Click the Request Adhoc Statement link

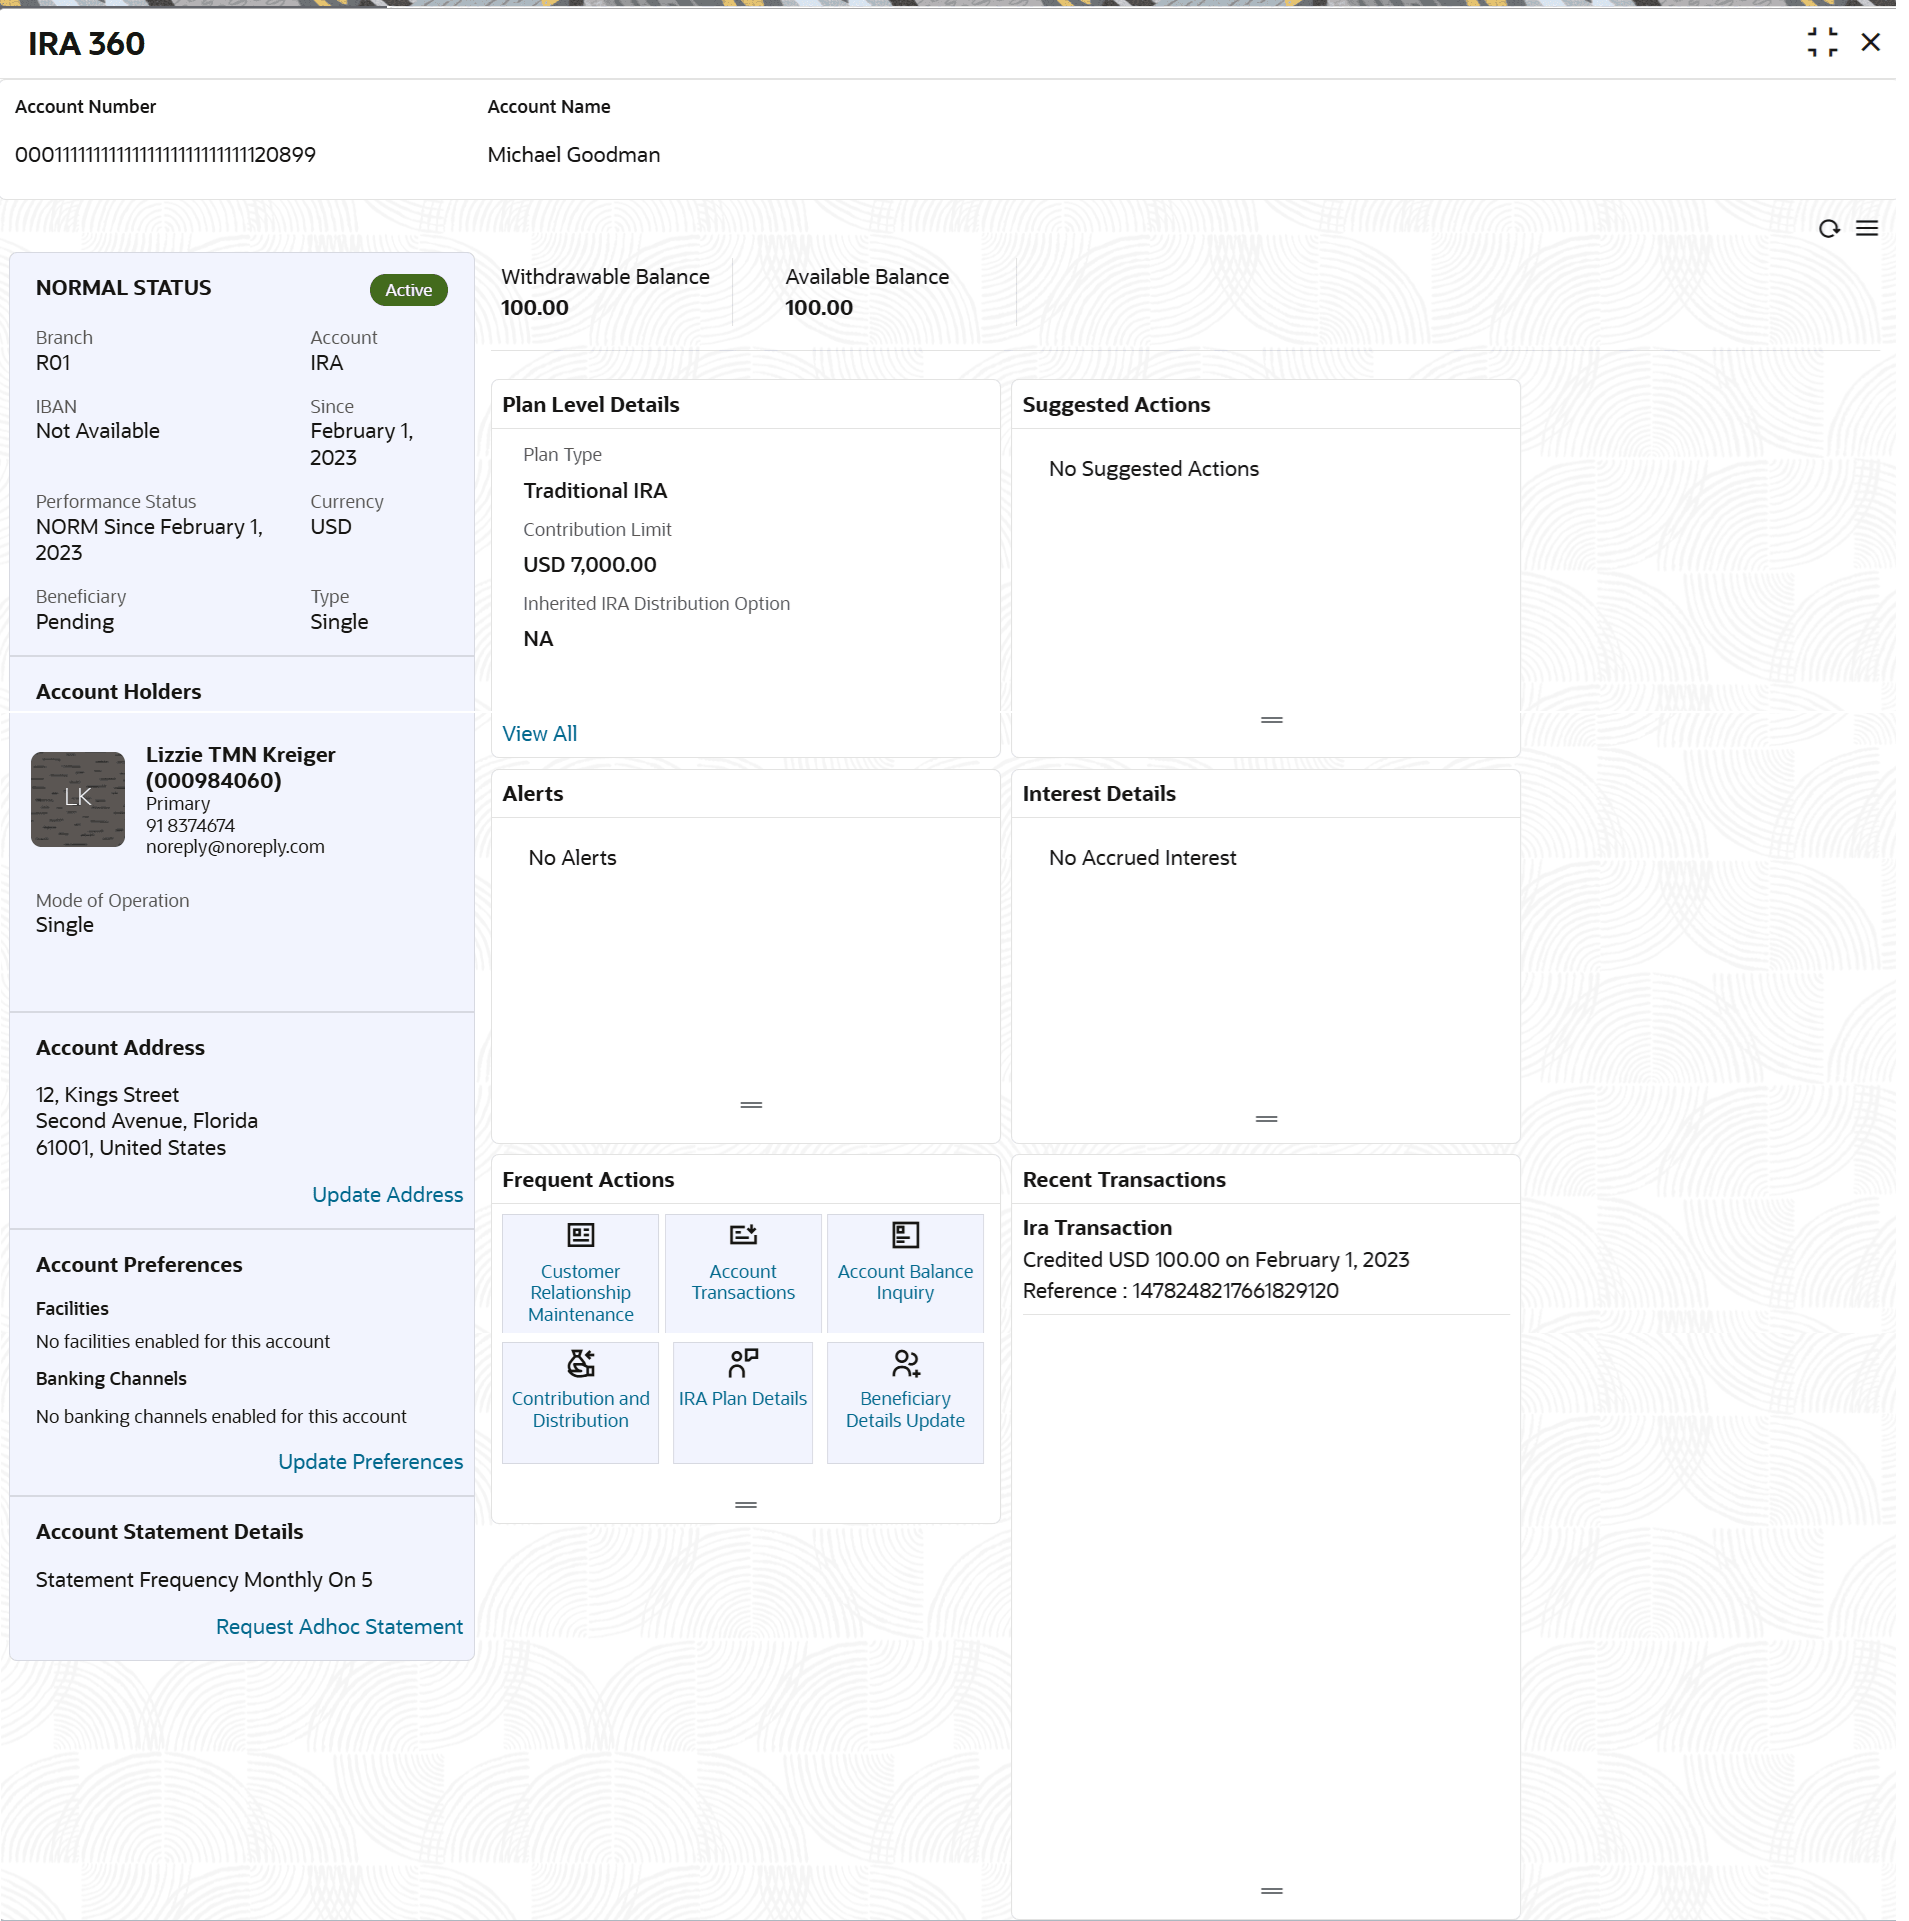[340, 1627]
